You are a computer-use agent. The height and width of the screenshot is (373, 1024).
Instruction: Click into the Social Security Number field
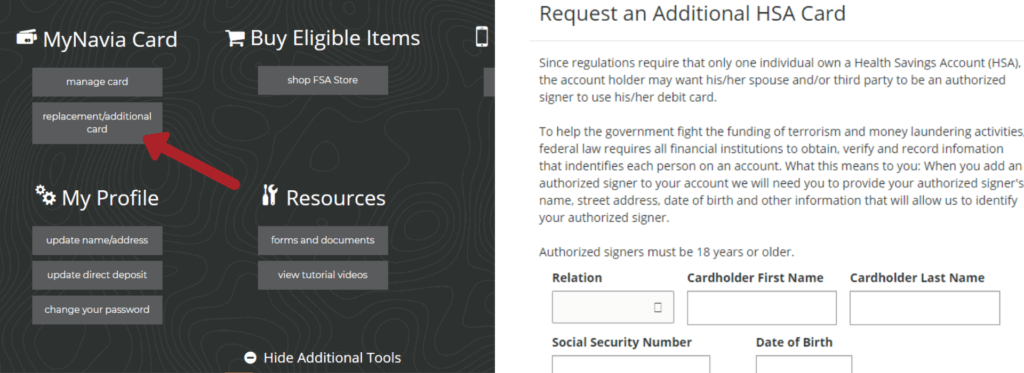point(631,365)
